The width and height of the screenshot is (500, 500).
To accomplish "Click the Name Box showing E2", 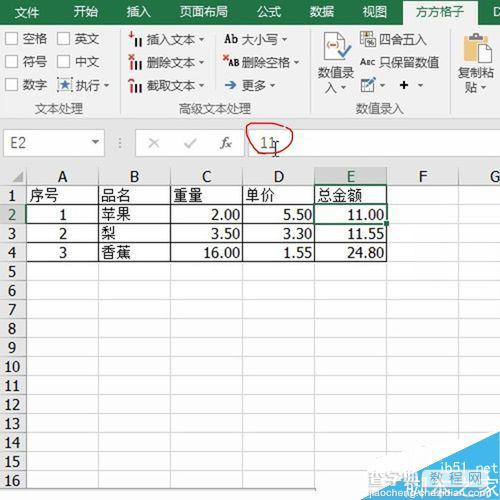I will pos(54,143).
